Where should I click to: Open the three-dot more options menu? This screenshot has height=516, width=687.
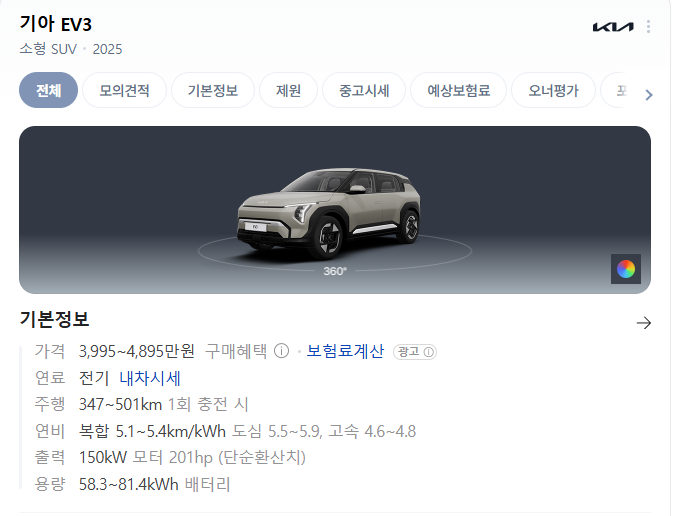[648, 27]
